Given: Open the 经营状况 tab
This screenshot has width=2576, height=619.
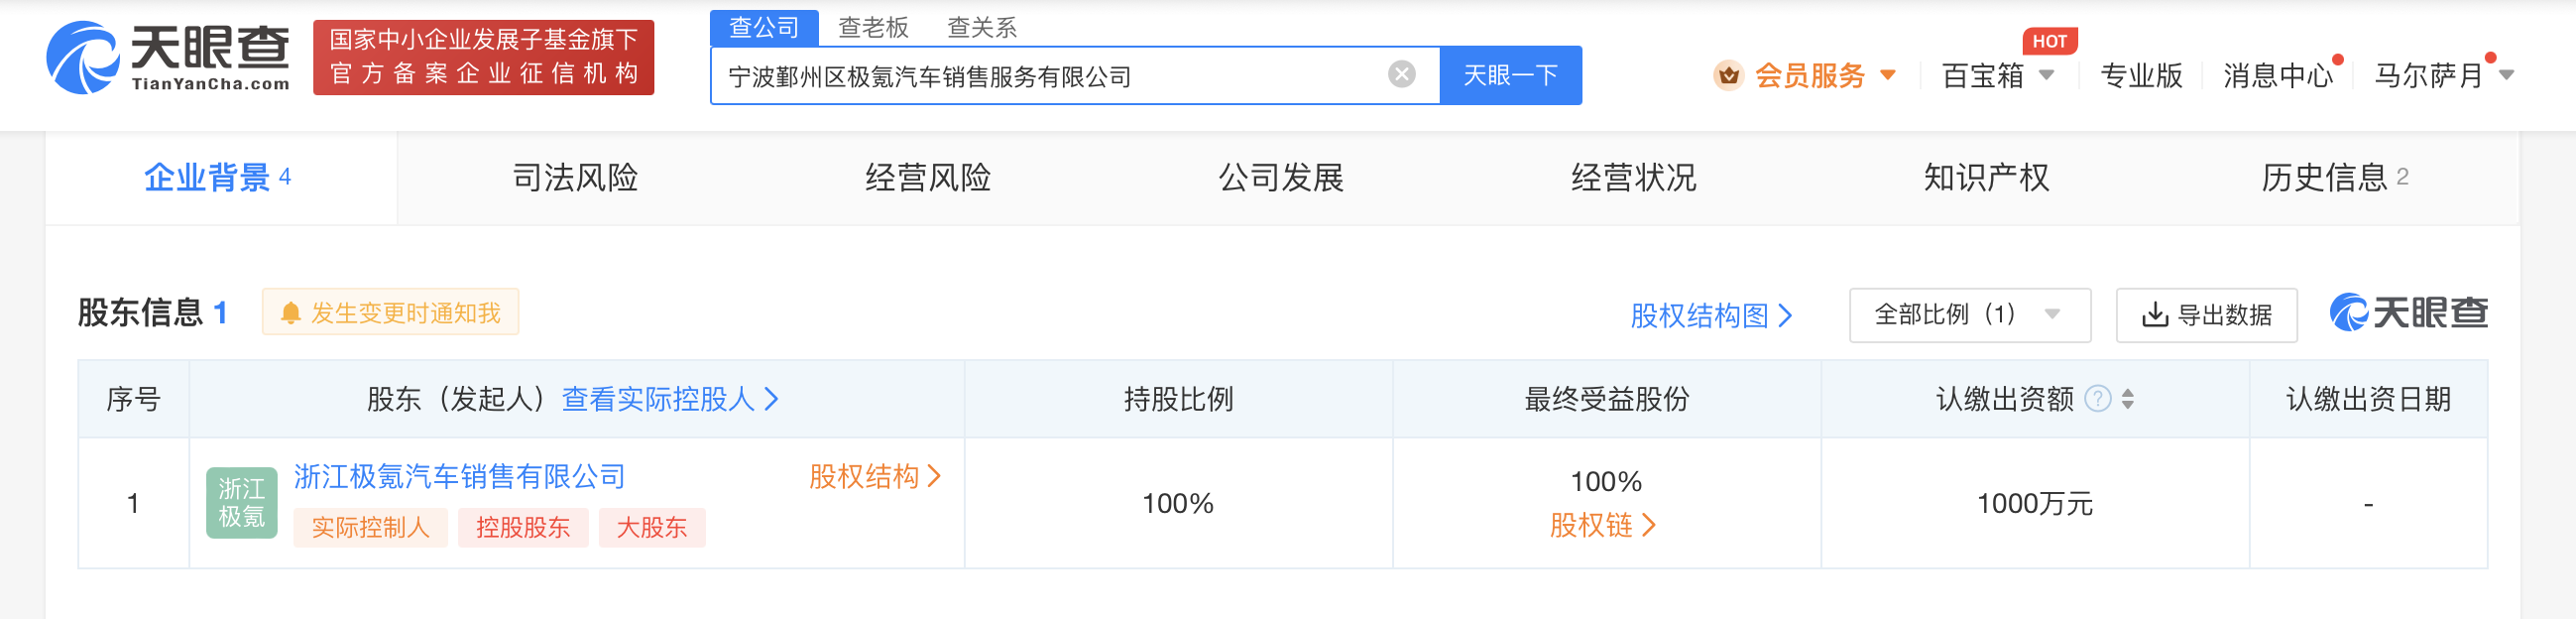Looking at the screenshot, I should 1634,178.
